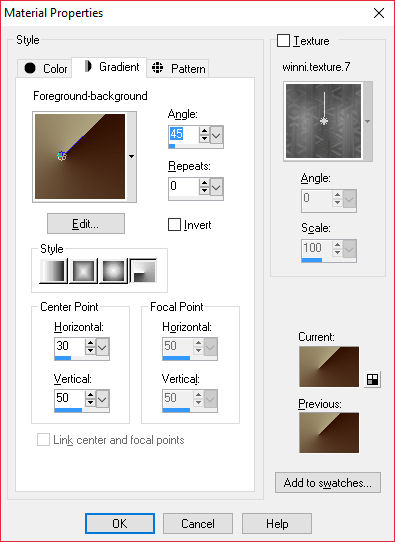This screenshot has height=542, width=395.
Task: Select the Linear gradient style icon
Action: (53, 271)
